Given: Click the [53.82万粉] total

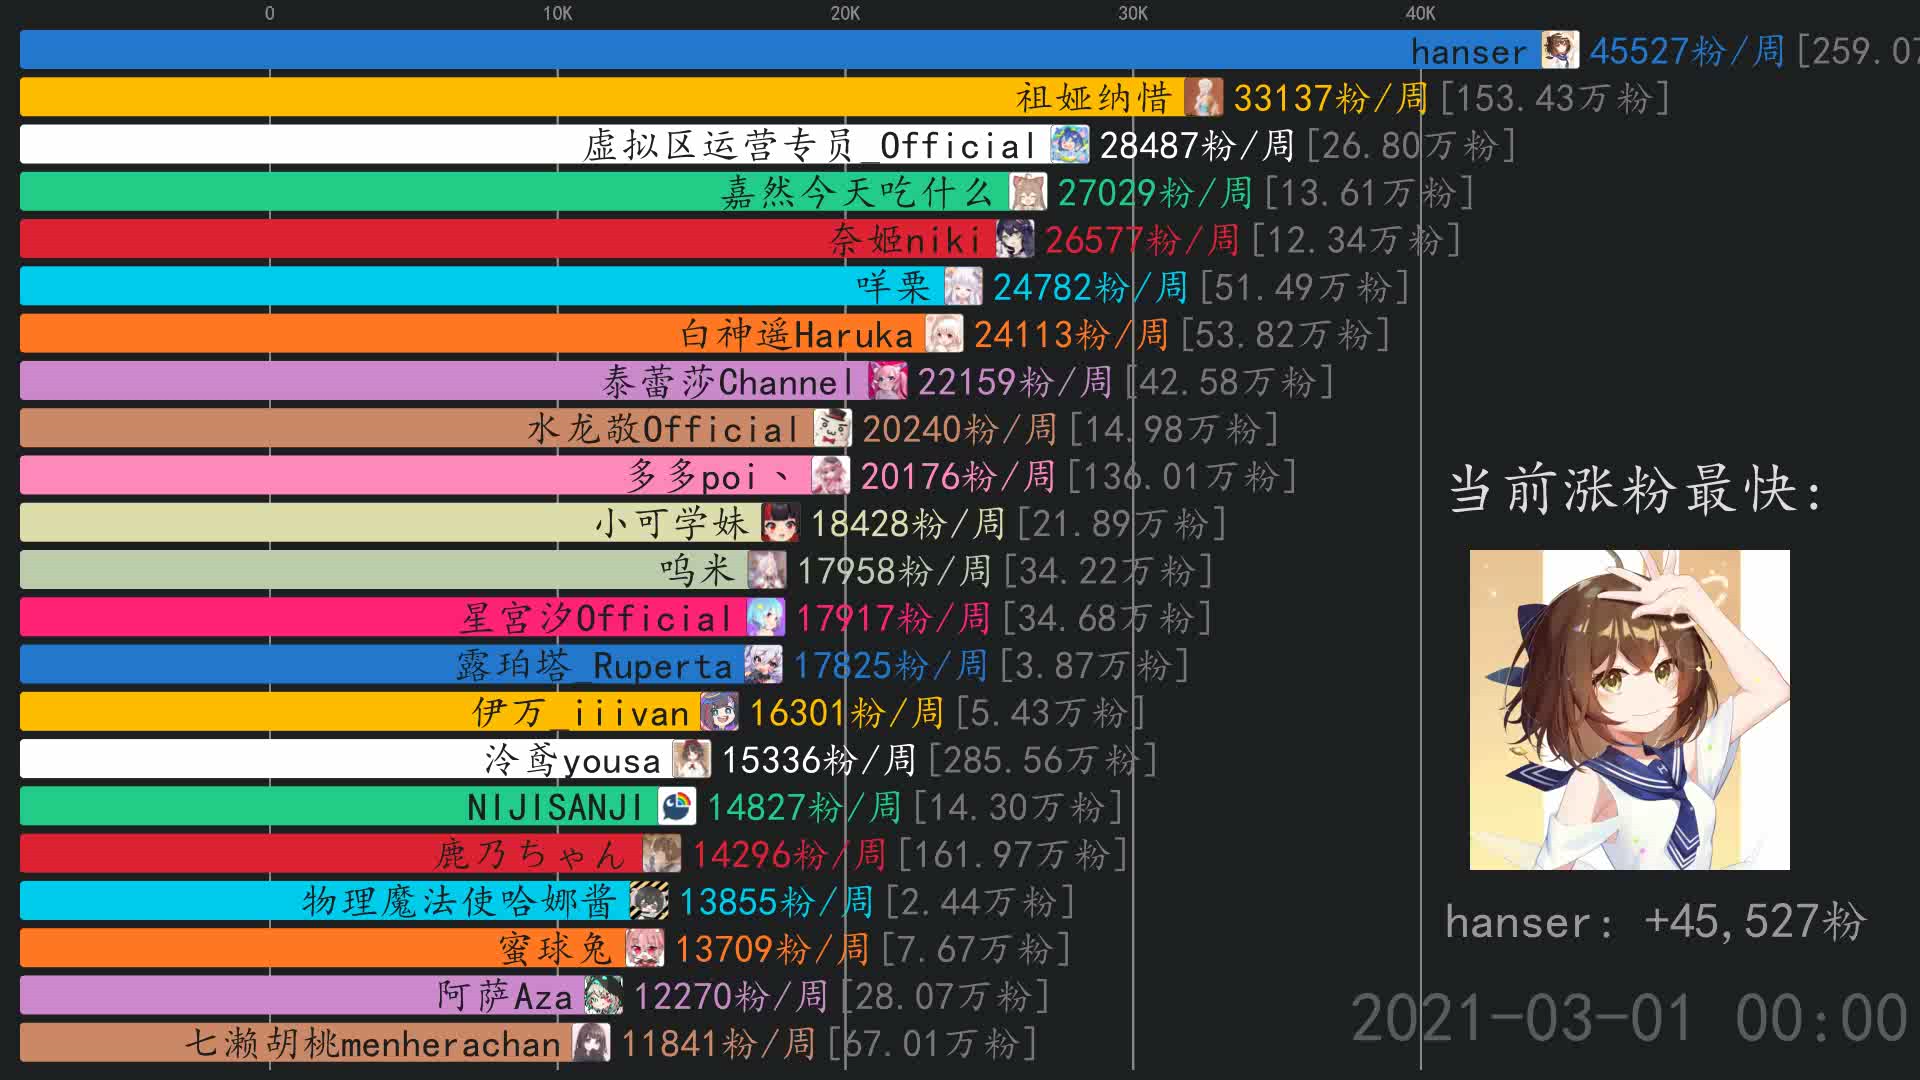Looking at the screenshot, I should pyautogui.click(x=1286, y=335).
